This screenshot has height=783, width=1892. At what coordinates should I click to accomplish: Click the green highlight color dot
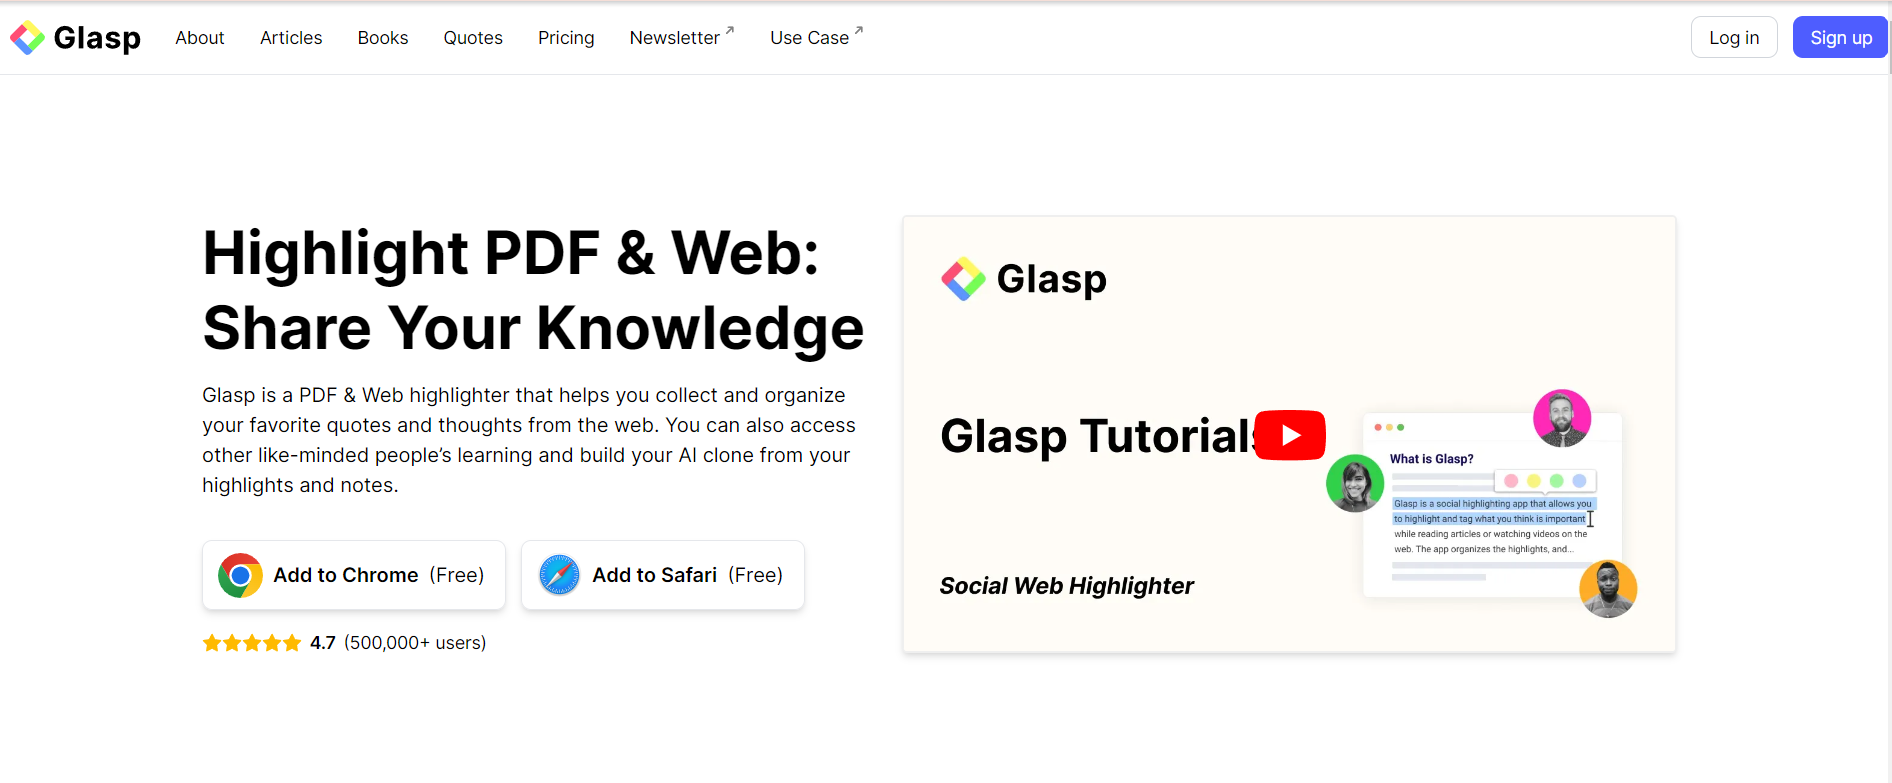(1556, 481)
